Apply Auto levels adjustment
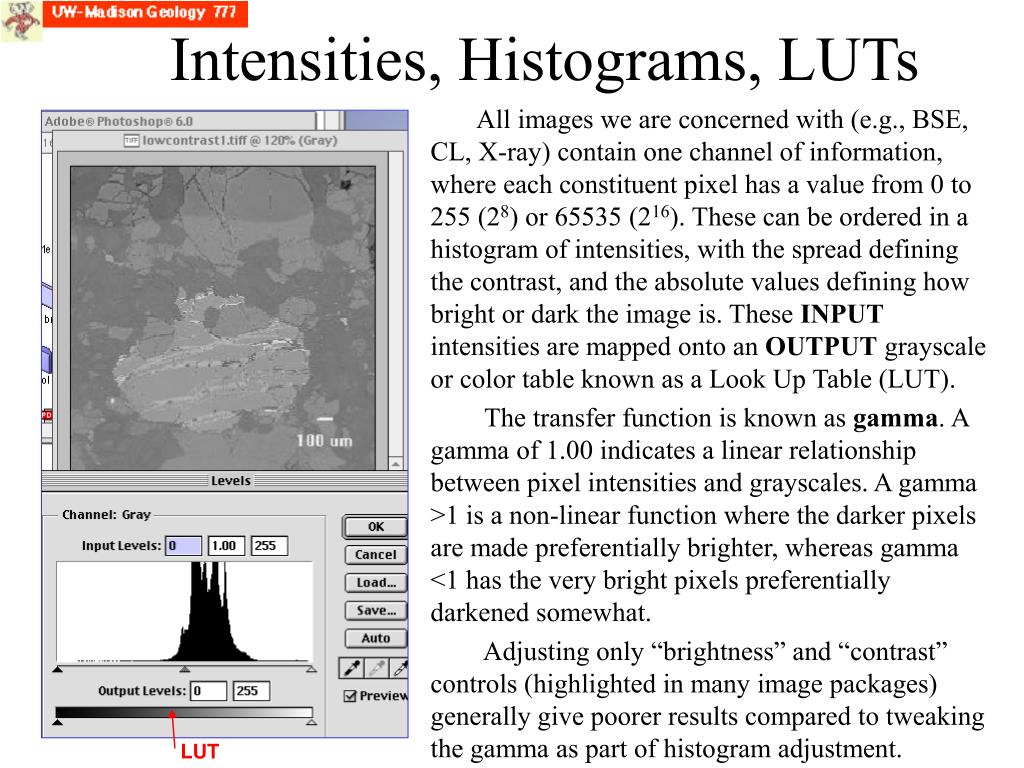The height and width of the screenshot is (768, 1024). coord(376,638)
